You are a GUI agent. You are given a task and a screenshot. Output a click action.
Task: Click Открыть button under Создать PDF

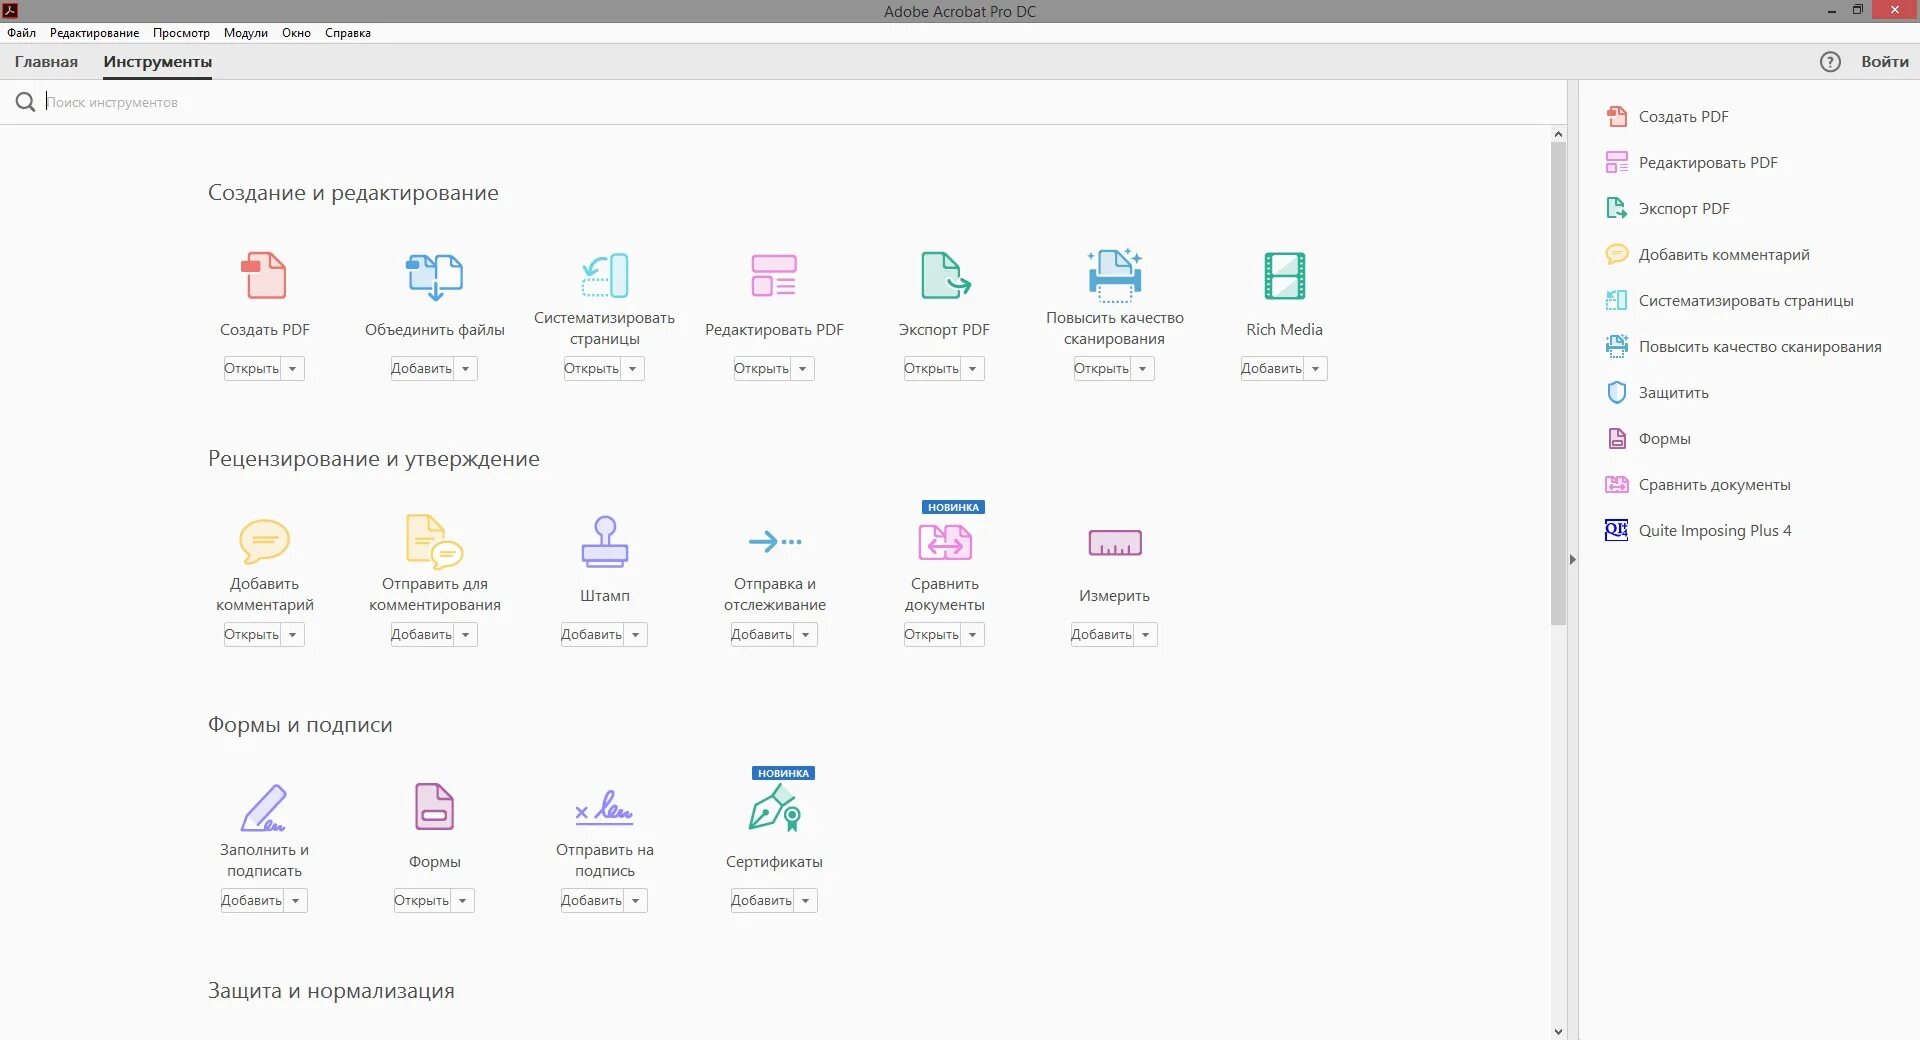[x=252, y=369]
